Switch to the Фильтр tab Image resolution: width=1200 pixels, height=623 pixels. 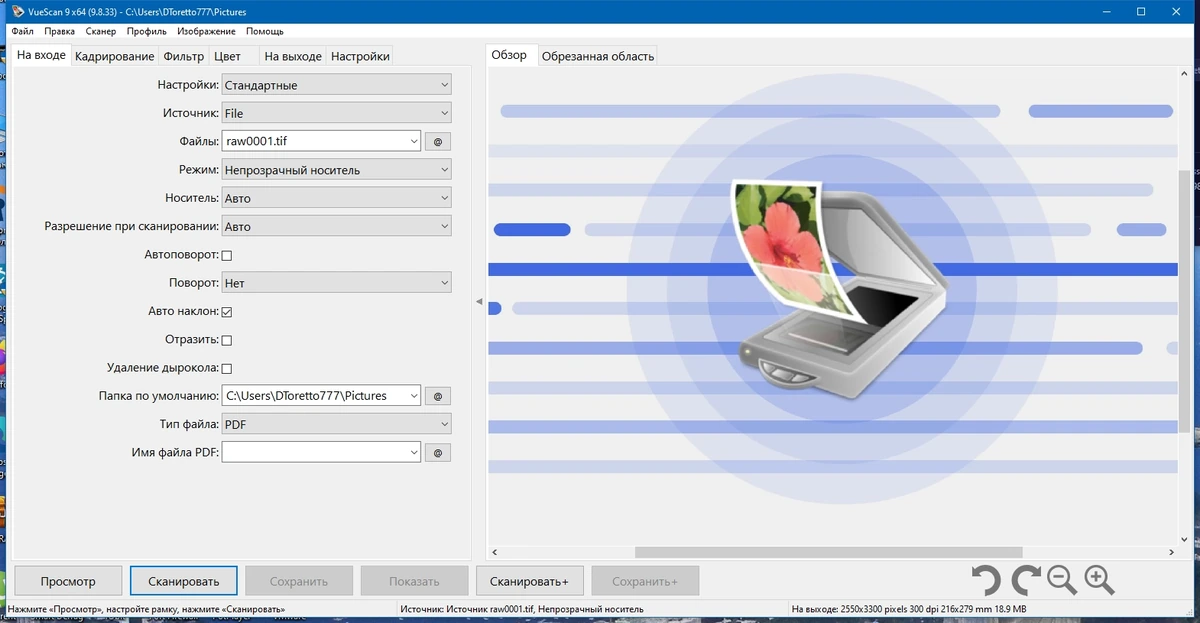pos(184,56)
